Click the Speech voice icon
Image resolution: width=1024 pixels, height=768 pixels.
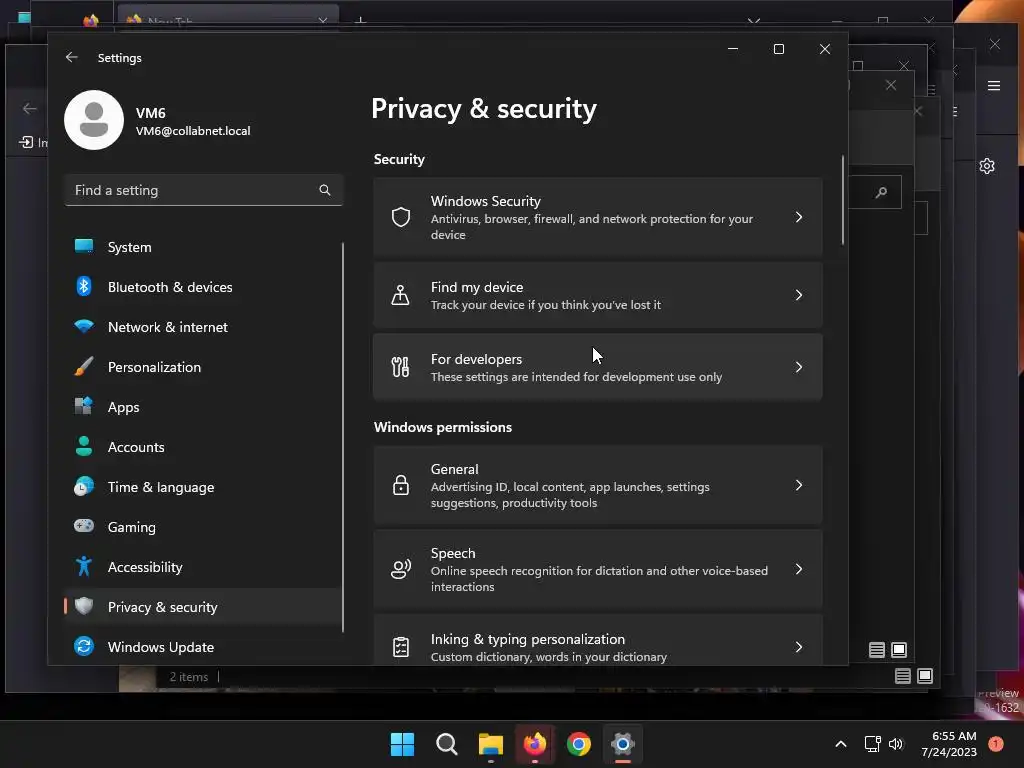(x=400, y=569)
